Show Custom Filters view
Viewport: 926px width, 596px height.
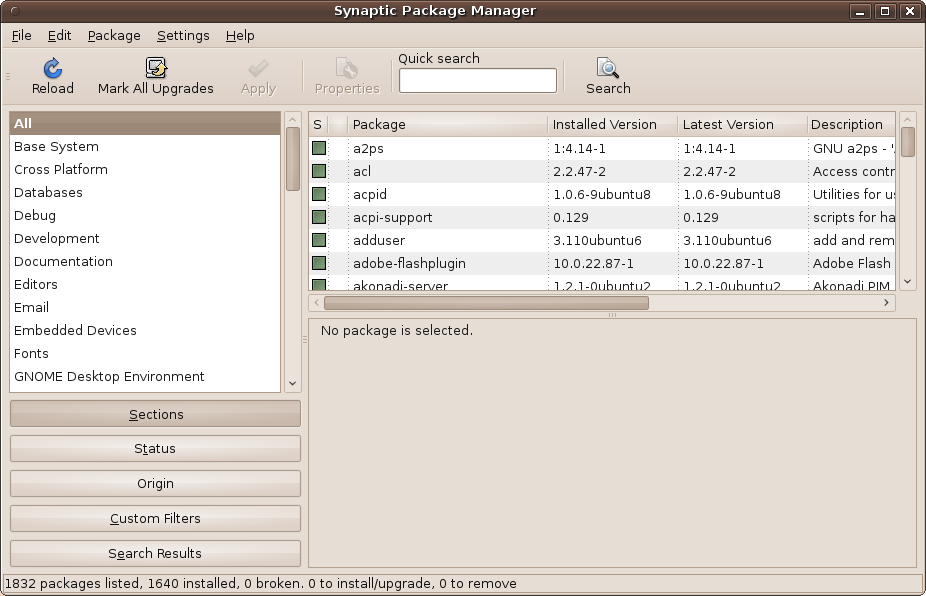point(155,518)
